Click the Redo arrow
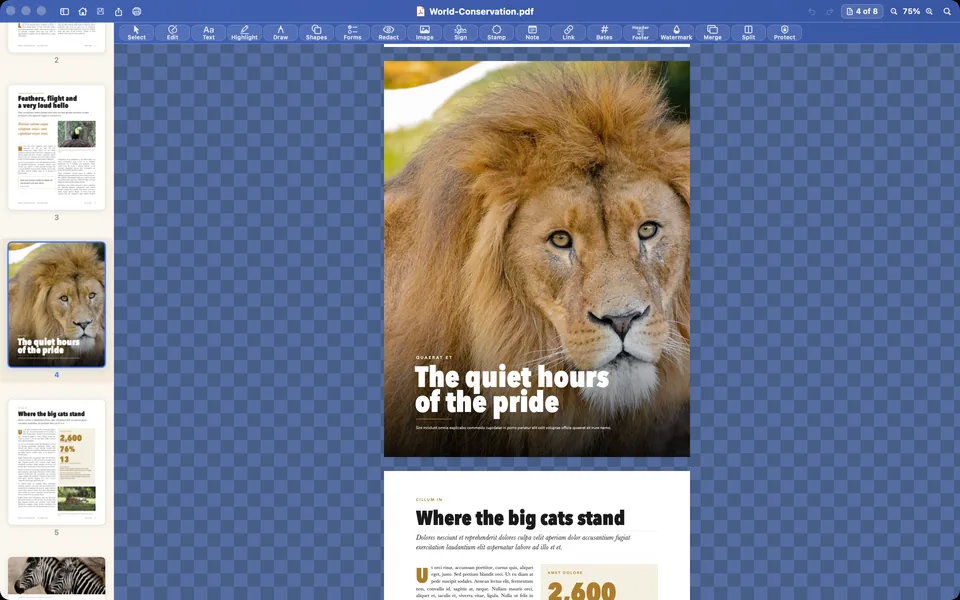 830,12
